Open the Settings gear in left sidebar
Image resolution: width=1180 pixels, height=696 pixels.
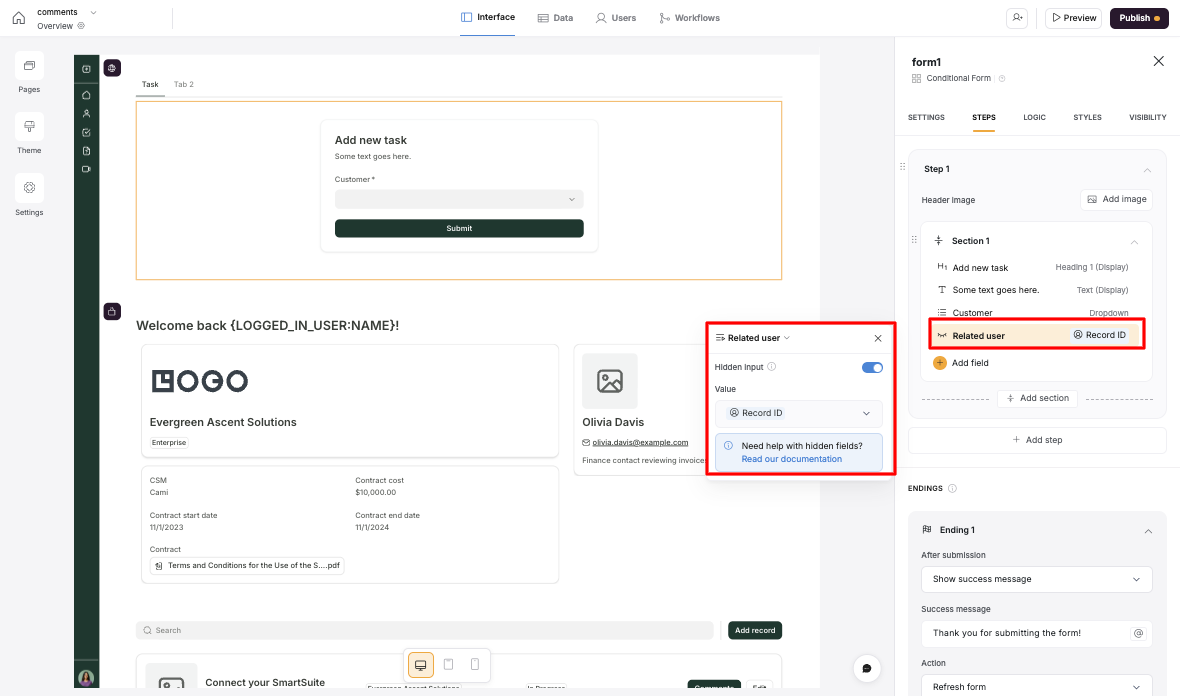29,188
